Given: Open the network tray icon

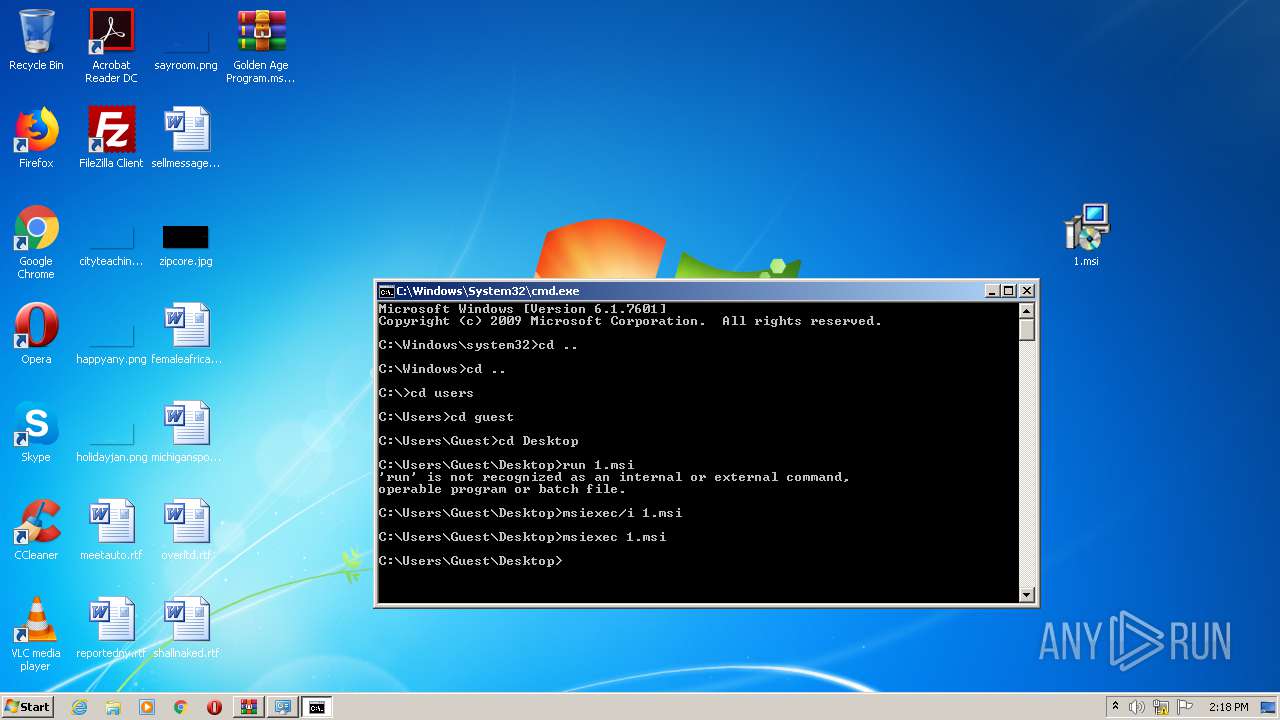Looking at the screenshot, I should tap(1161, 707).
